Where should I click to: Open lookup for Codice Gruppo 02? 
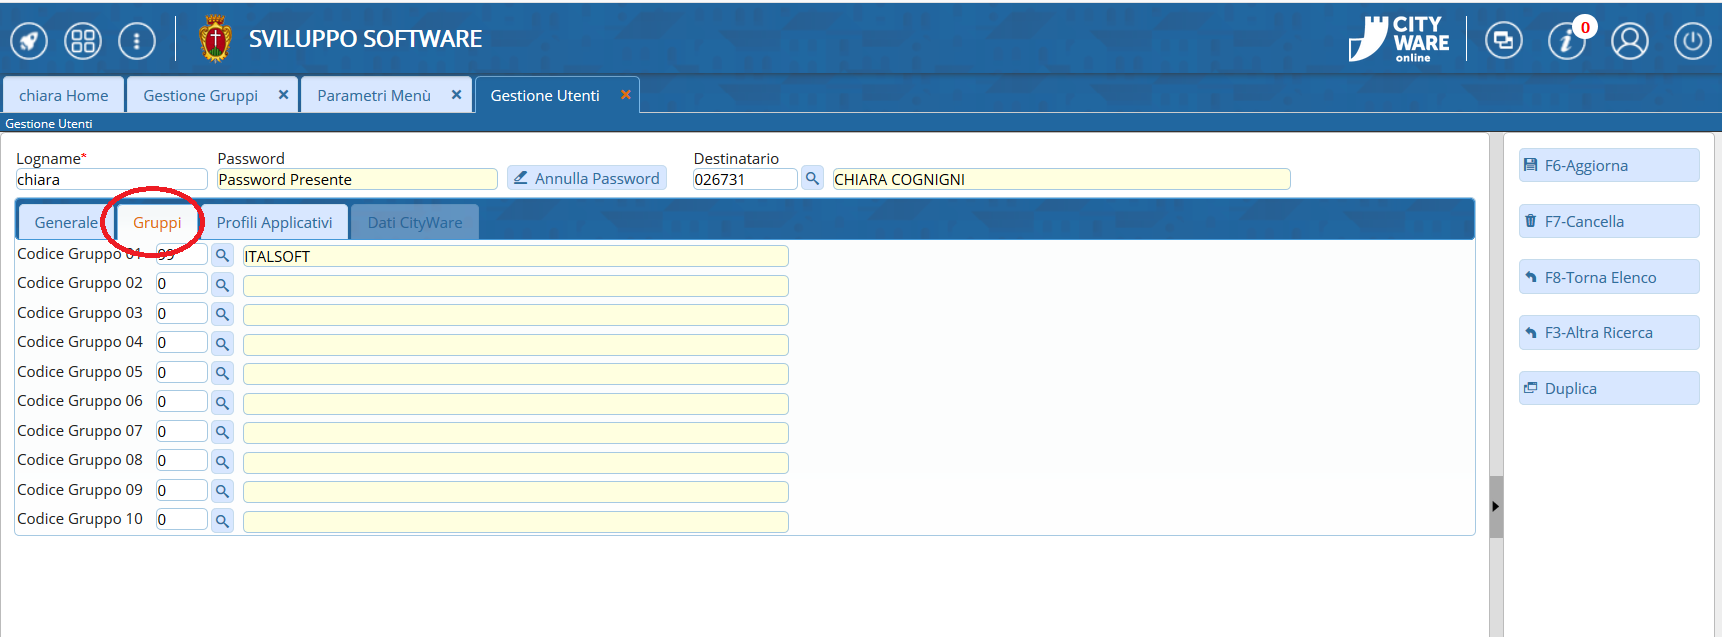pos(222,285)
